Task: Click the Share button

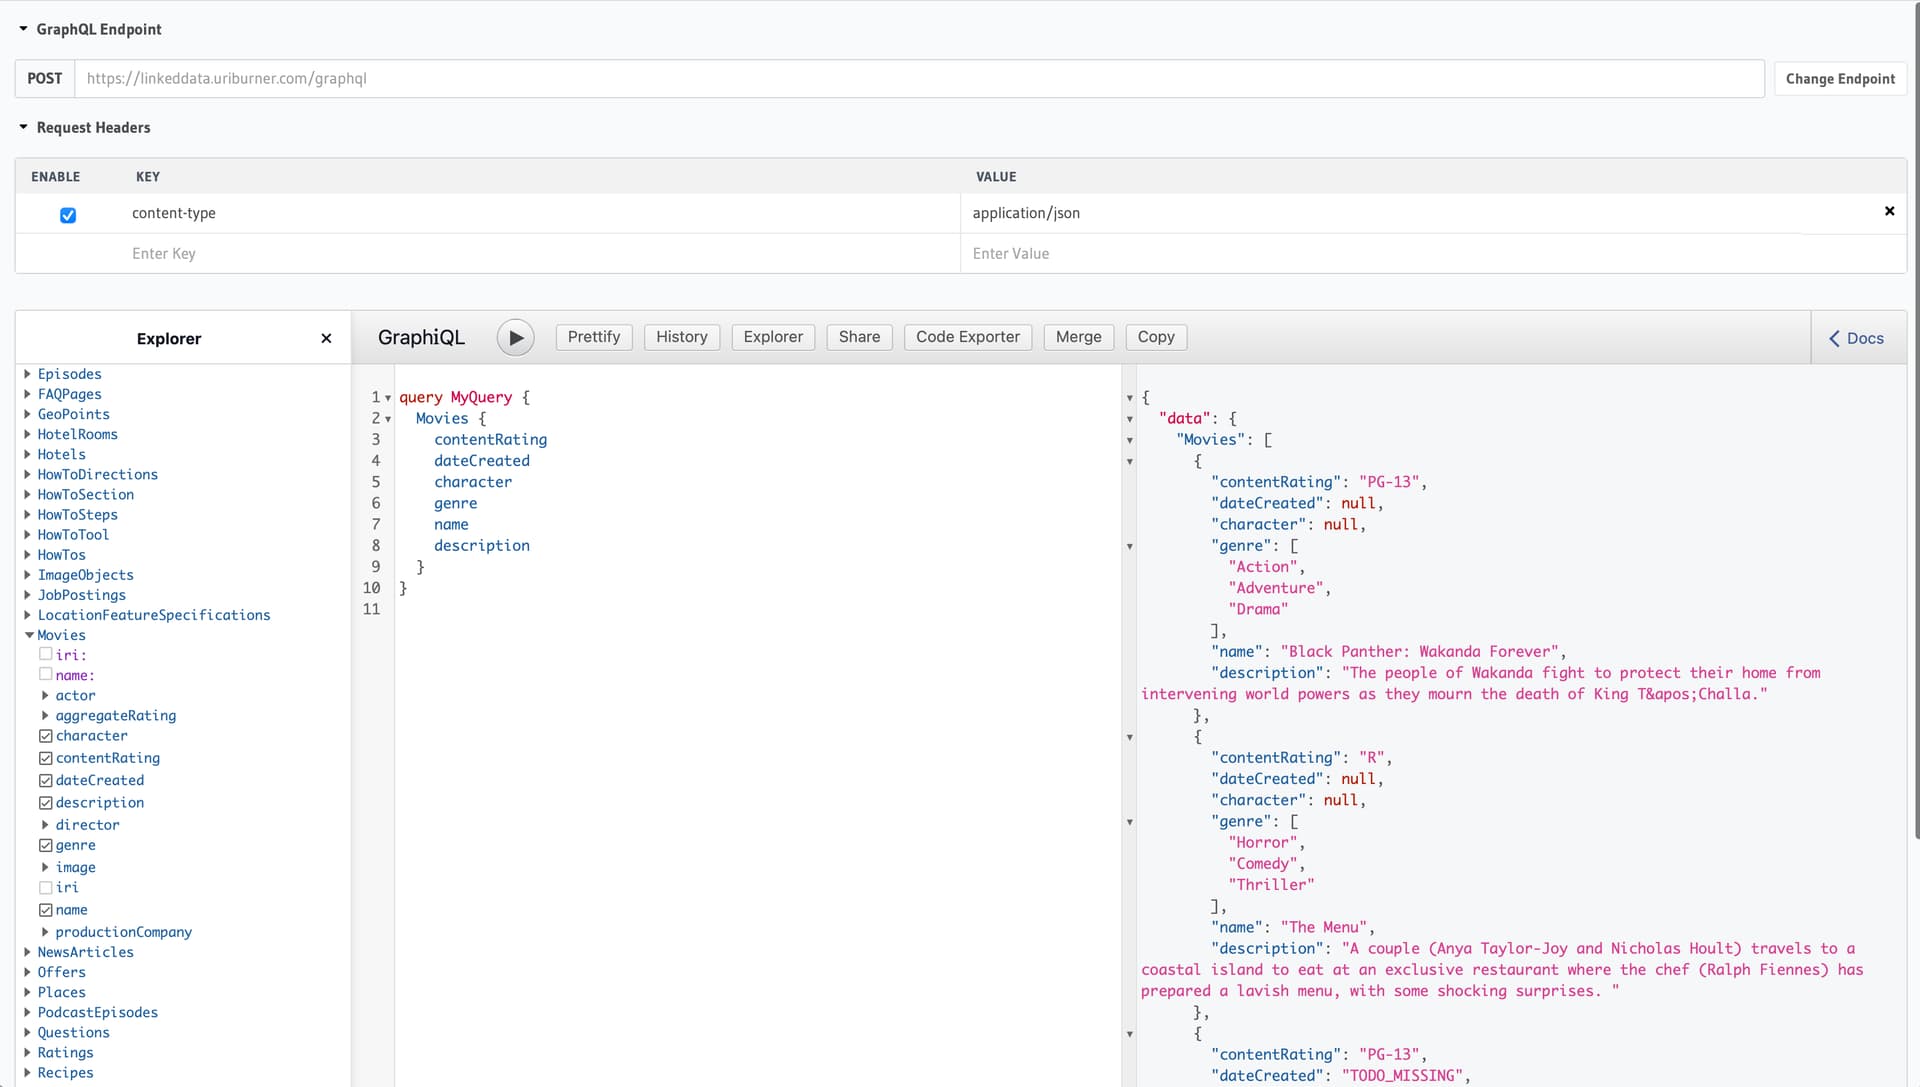Action: point(859,337)
